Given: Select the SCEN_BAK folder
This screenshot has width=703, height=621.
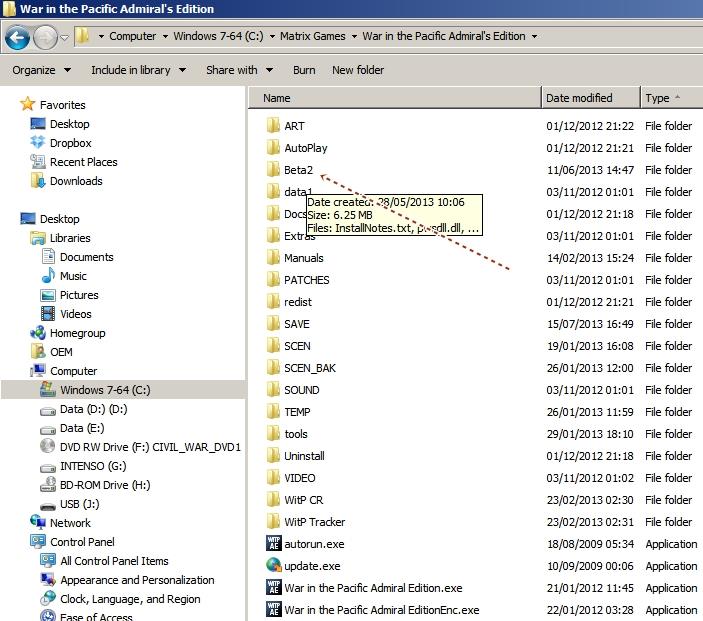Looking at the screenshot, I should tap(301, 368).
